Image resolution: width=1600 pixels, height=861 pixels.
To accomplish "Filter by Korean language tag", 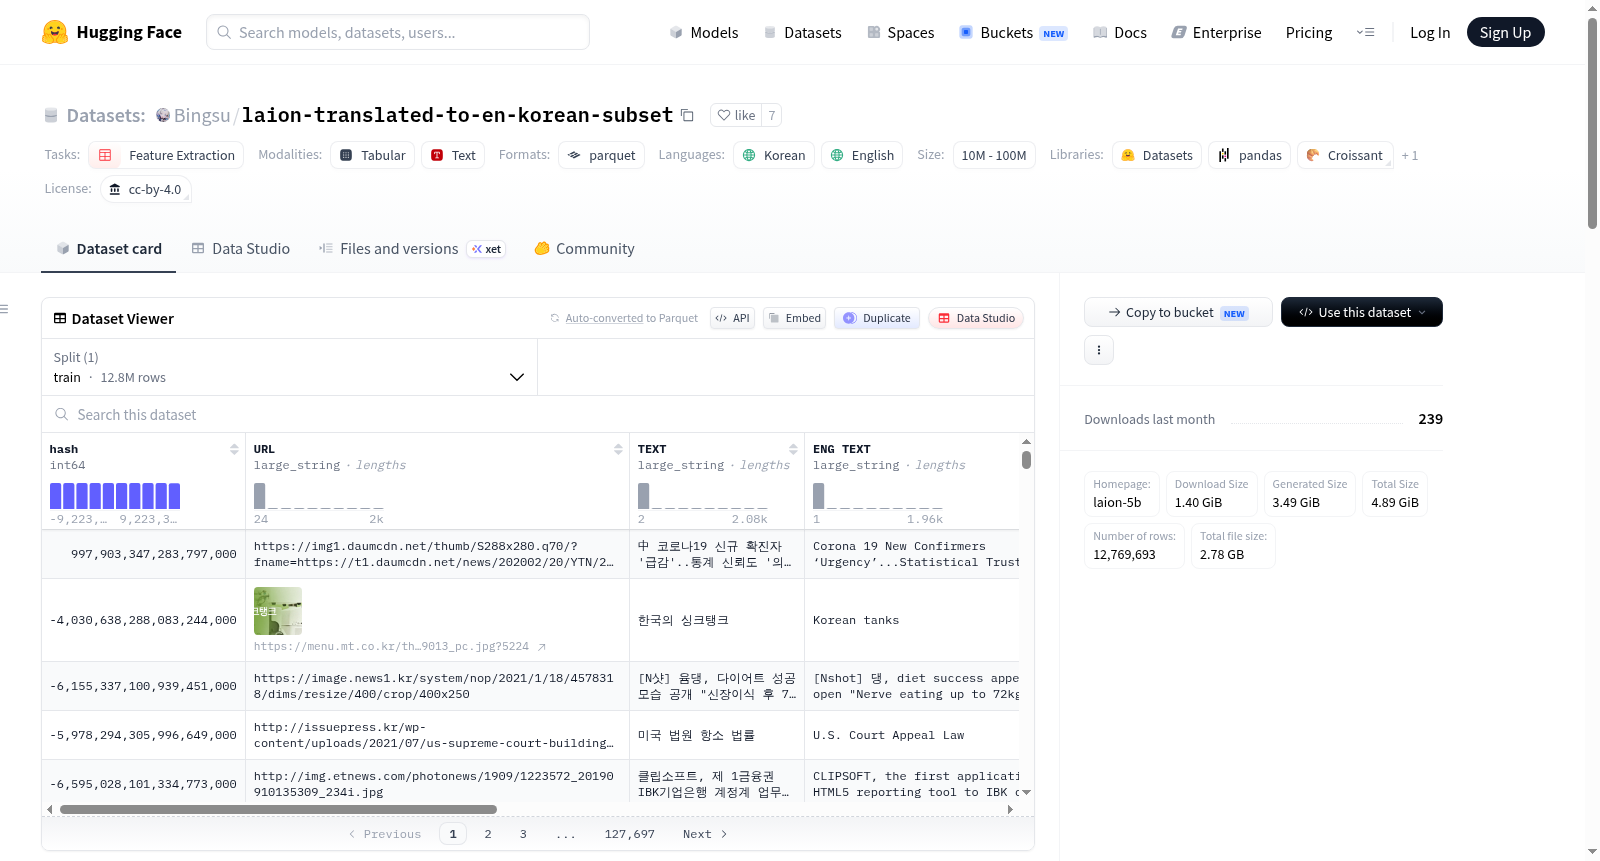I will [774, 155].
